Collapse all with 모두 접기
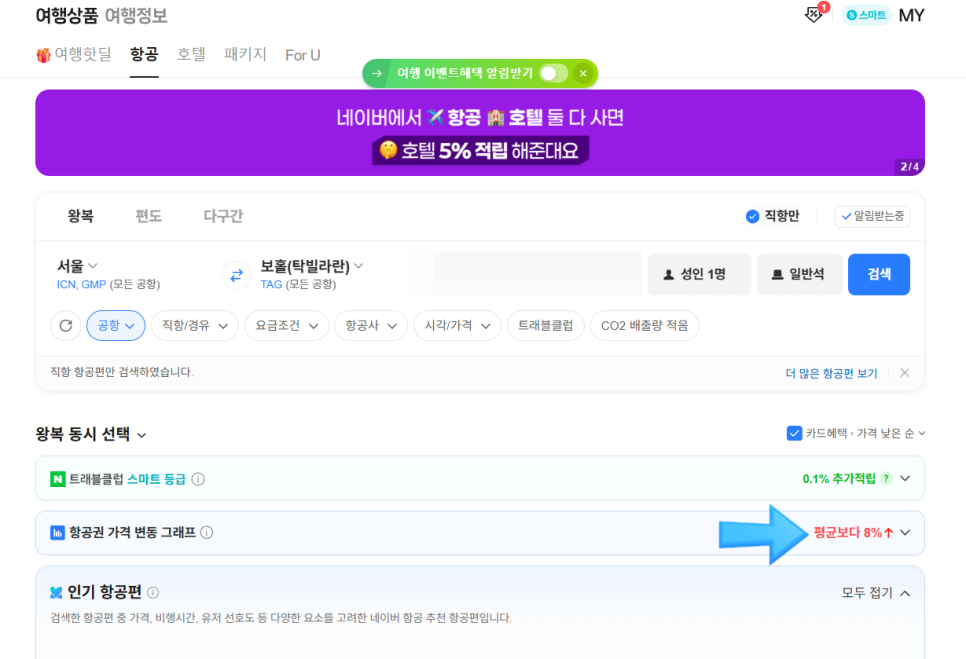Viewport: 966px width, 659px height. 876,592
